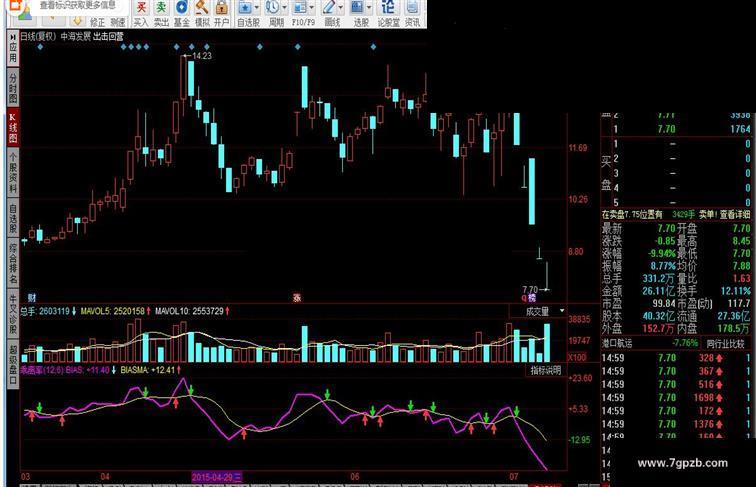The height and width of the screenshot is (487, 756).
Task: Click the 外盘 152.7万 value
Action: click(659, 328)
